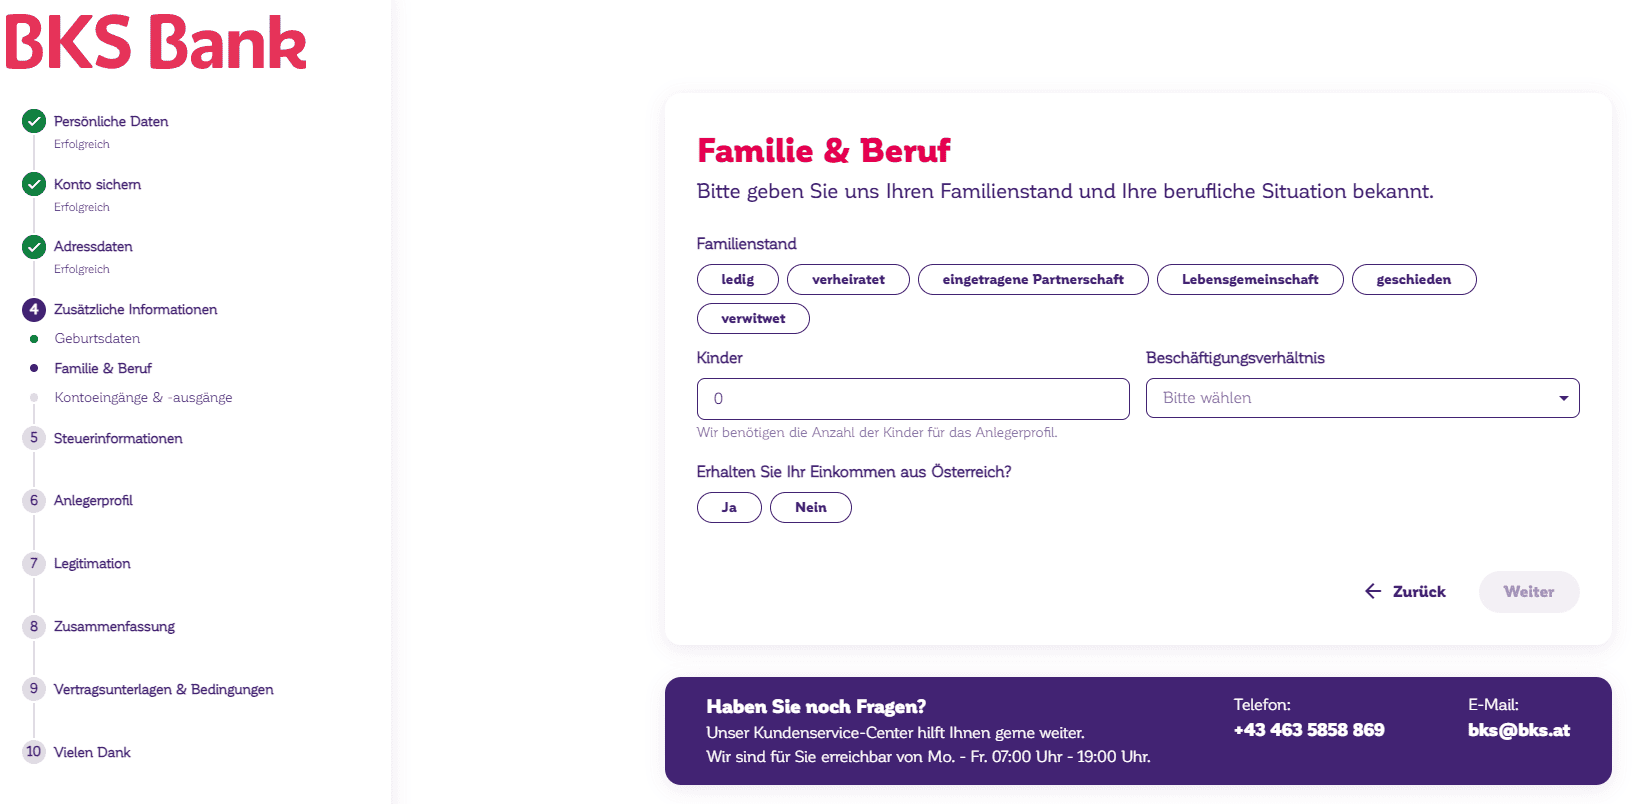This screenshot has height=804, width=1632.
Task: Select 'Ja' for income from Österreich
Action: 729,507
